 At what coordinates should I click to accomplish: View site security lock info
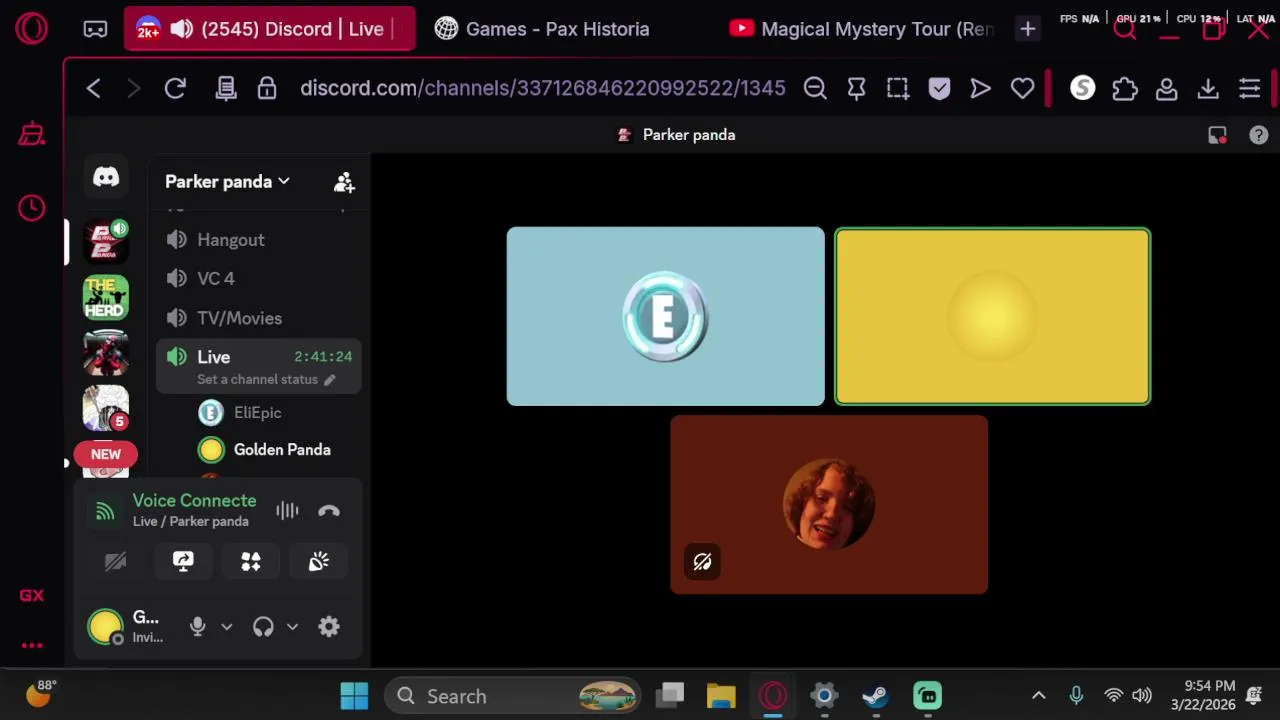(267, 88)
